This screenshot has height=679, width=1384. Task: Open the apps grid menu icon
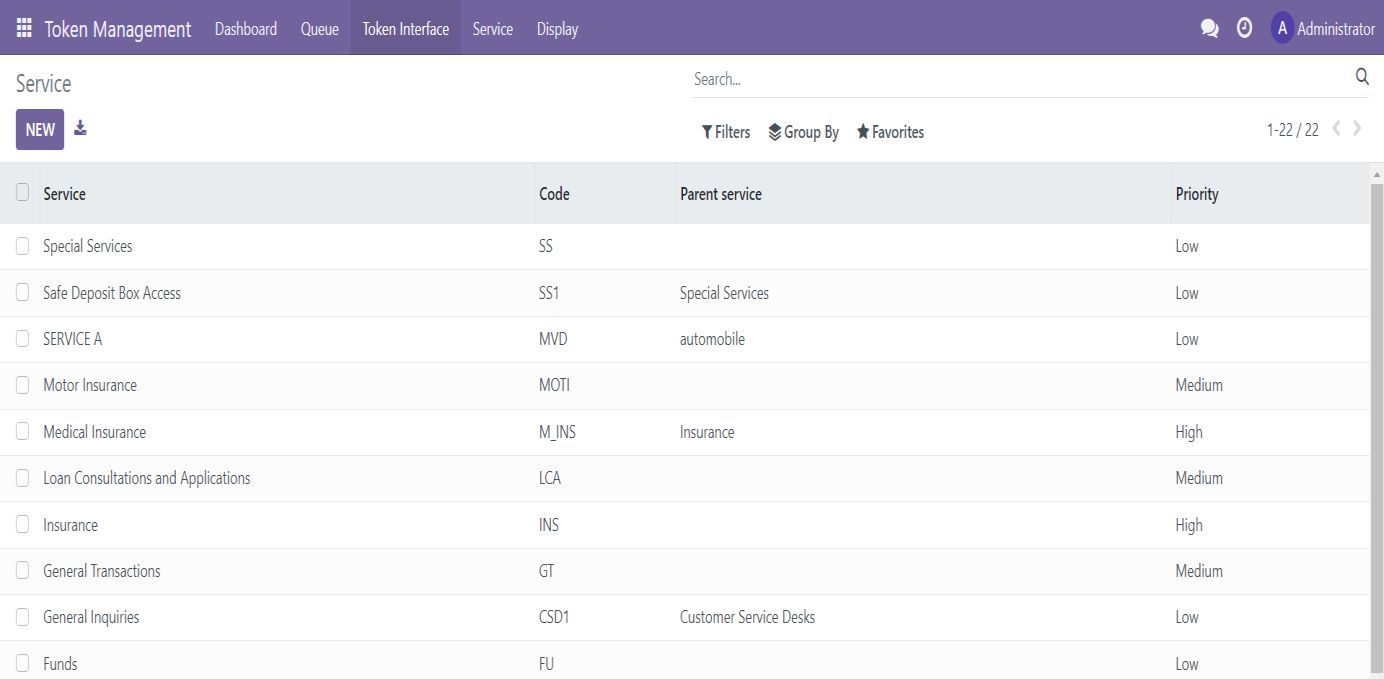24,28
